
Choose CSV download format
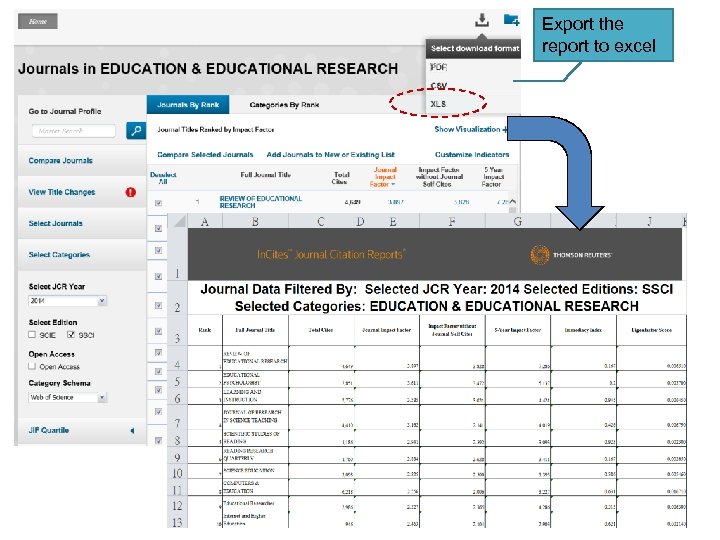[x=439, y=85]
